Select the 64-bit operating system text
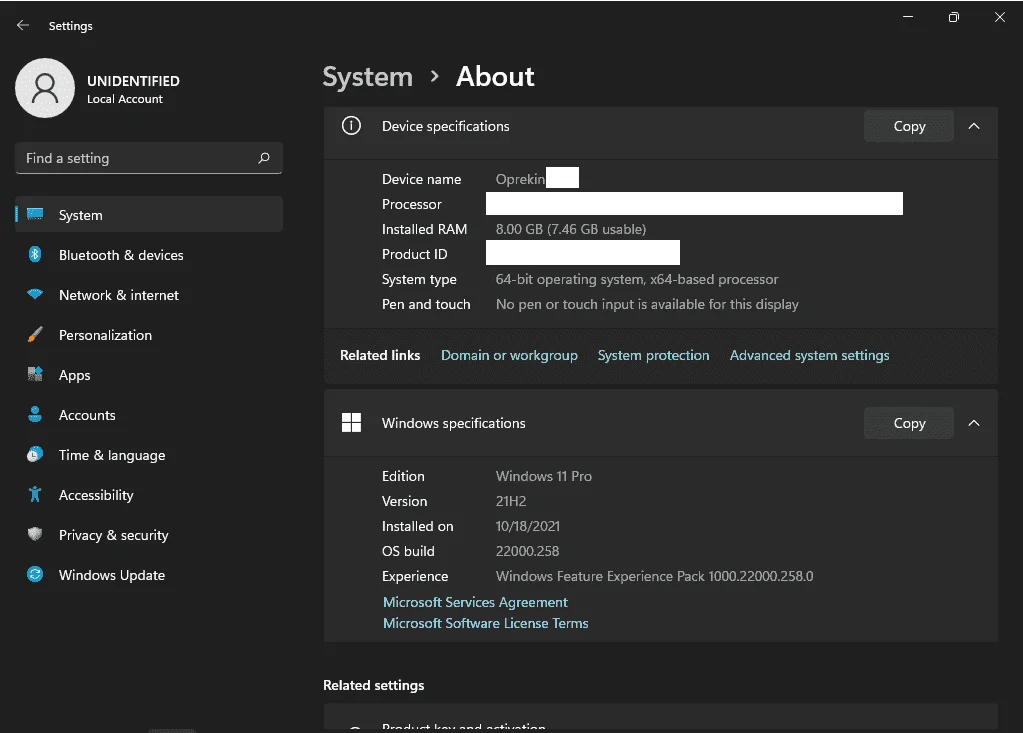This screenshot has height=733, width=1023. [637, 279]
